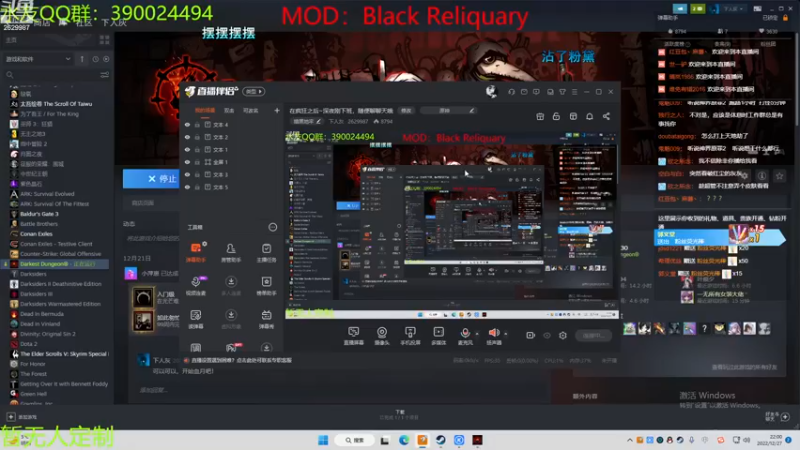Select The Elder Scrolls V: Skyrim entry
Viewport: 800px width, 450px height.
tap(59, 354)
